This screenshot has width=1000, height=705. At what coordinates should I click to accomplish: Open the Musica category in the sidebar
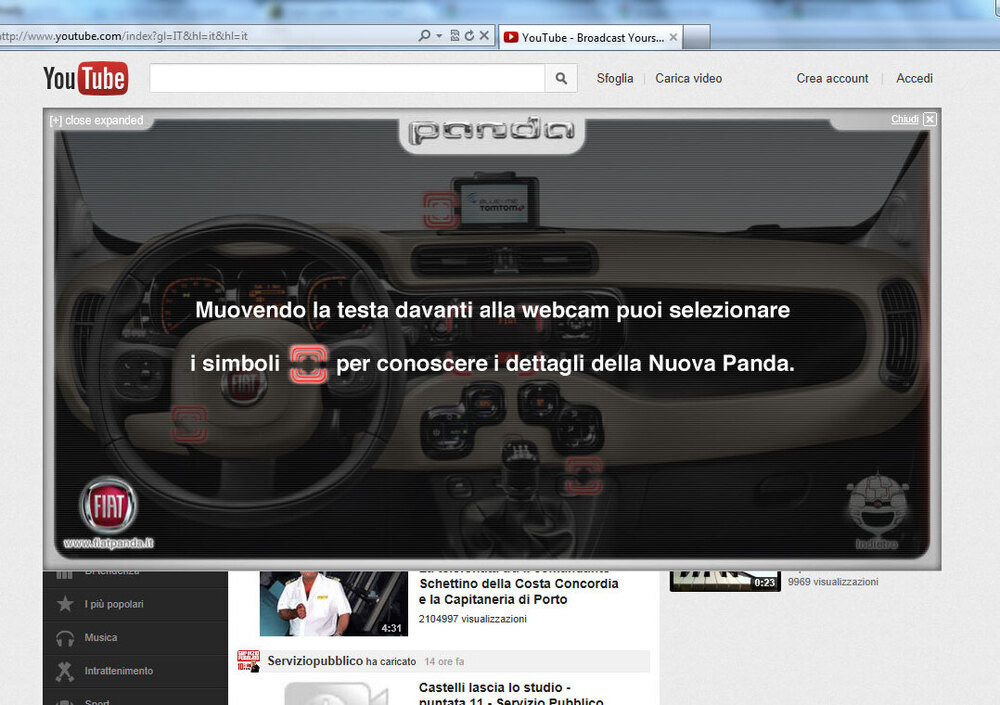[x=100, y=637]
